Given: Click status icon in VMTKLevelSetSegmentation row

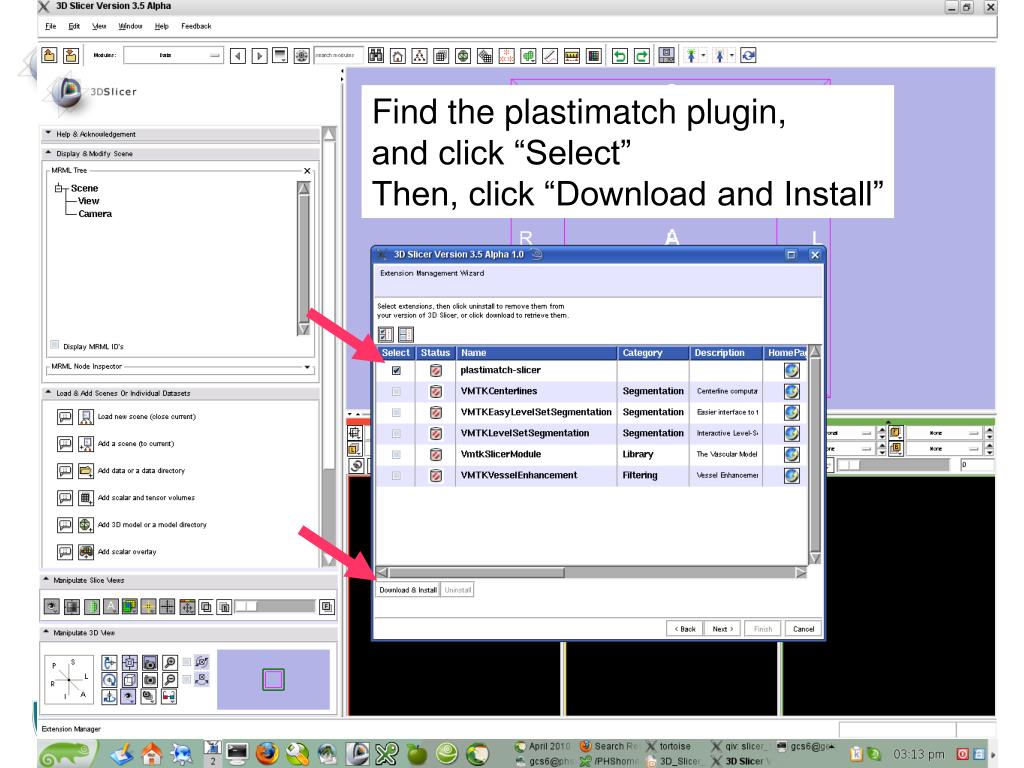Looking at the screenshot, I should tap(436, 434).
